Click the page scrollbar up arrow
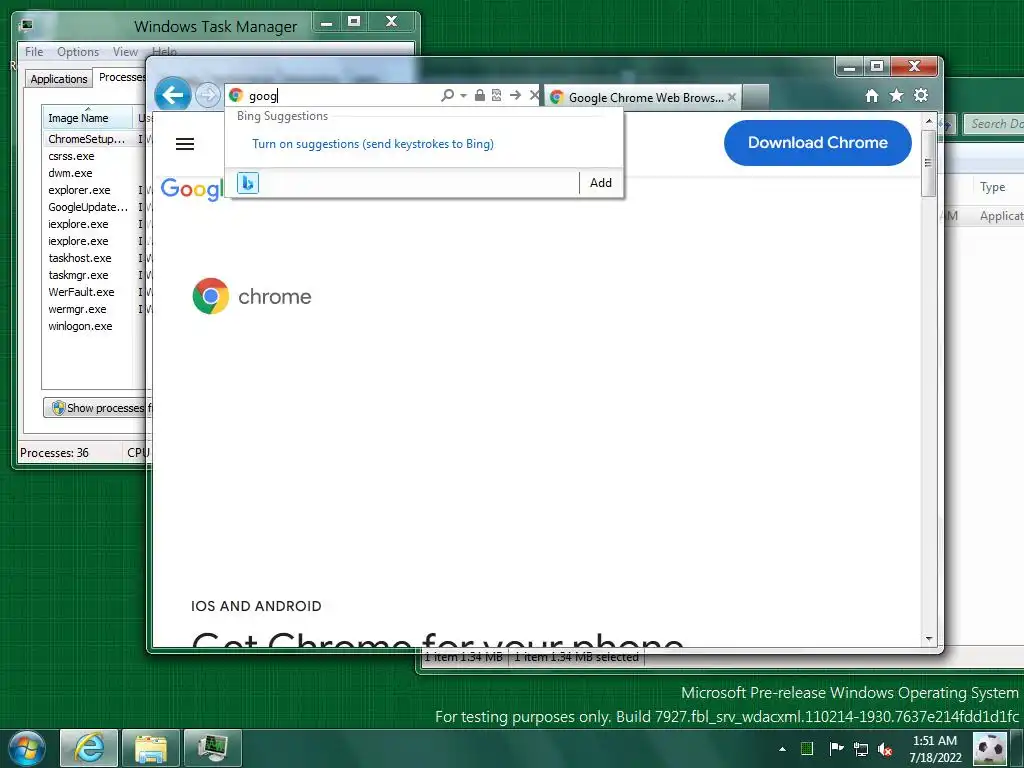Screen dimensions: 1024x768 click(x=929, y=121)
